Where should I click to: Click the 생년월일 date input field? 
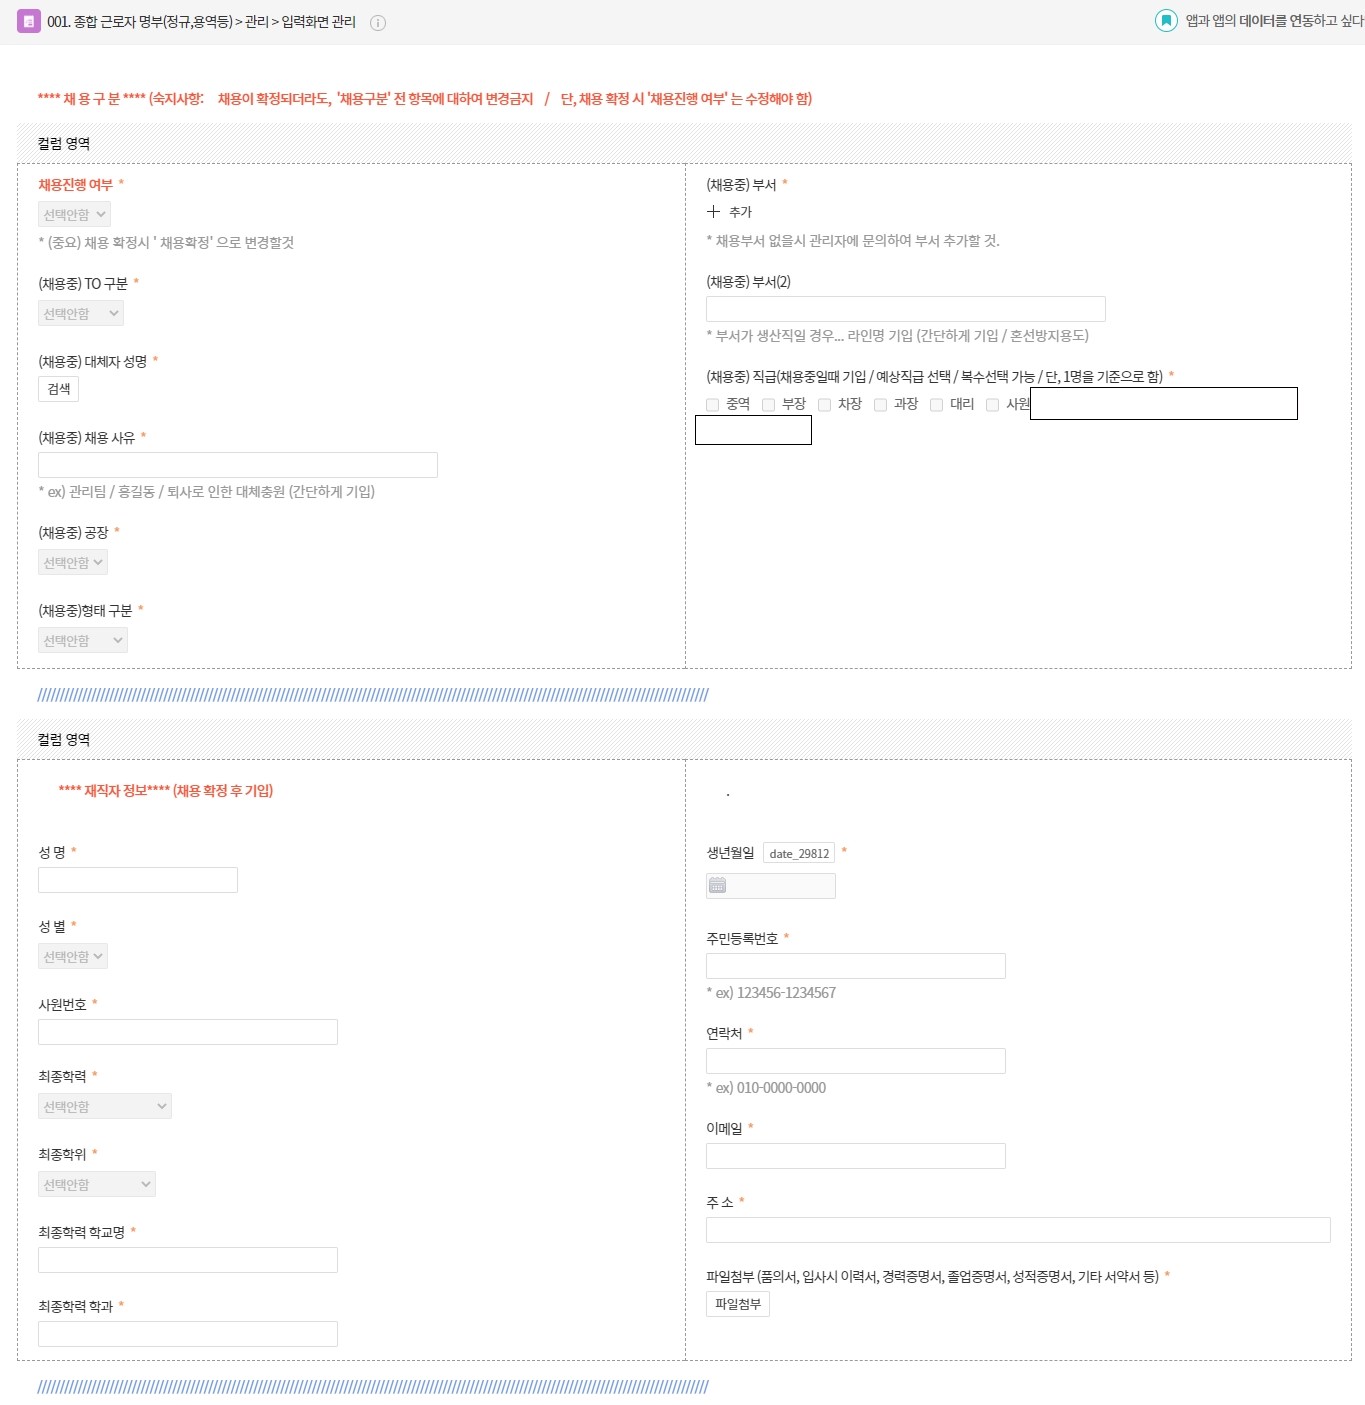tap(771, 885)
